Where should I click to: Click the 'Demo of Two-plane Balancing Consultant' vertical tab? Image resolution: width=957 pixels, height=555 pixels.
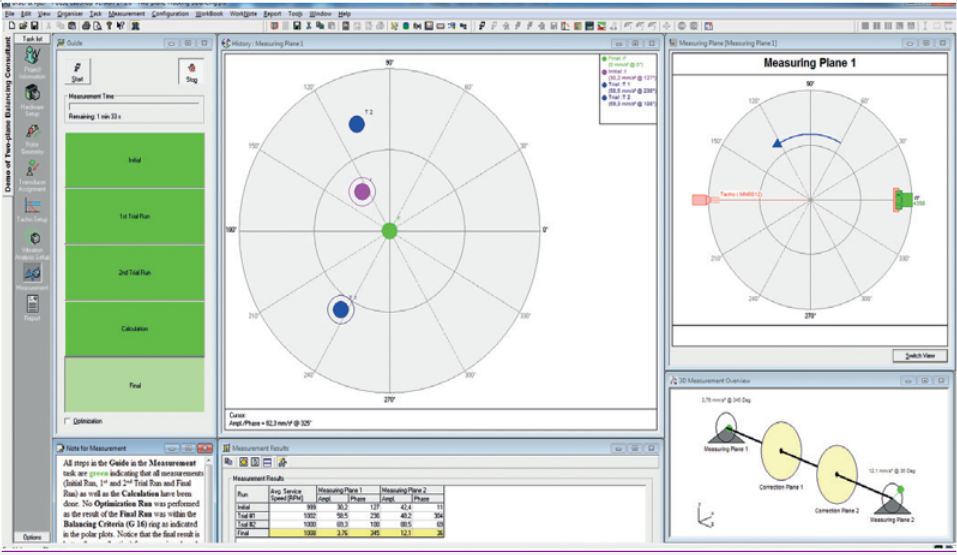pos(7,114)
